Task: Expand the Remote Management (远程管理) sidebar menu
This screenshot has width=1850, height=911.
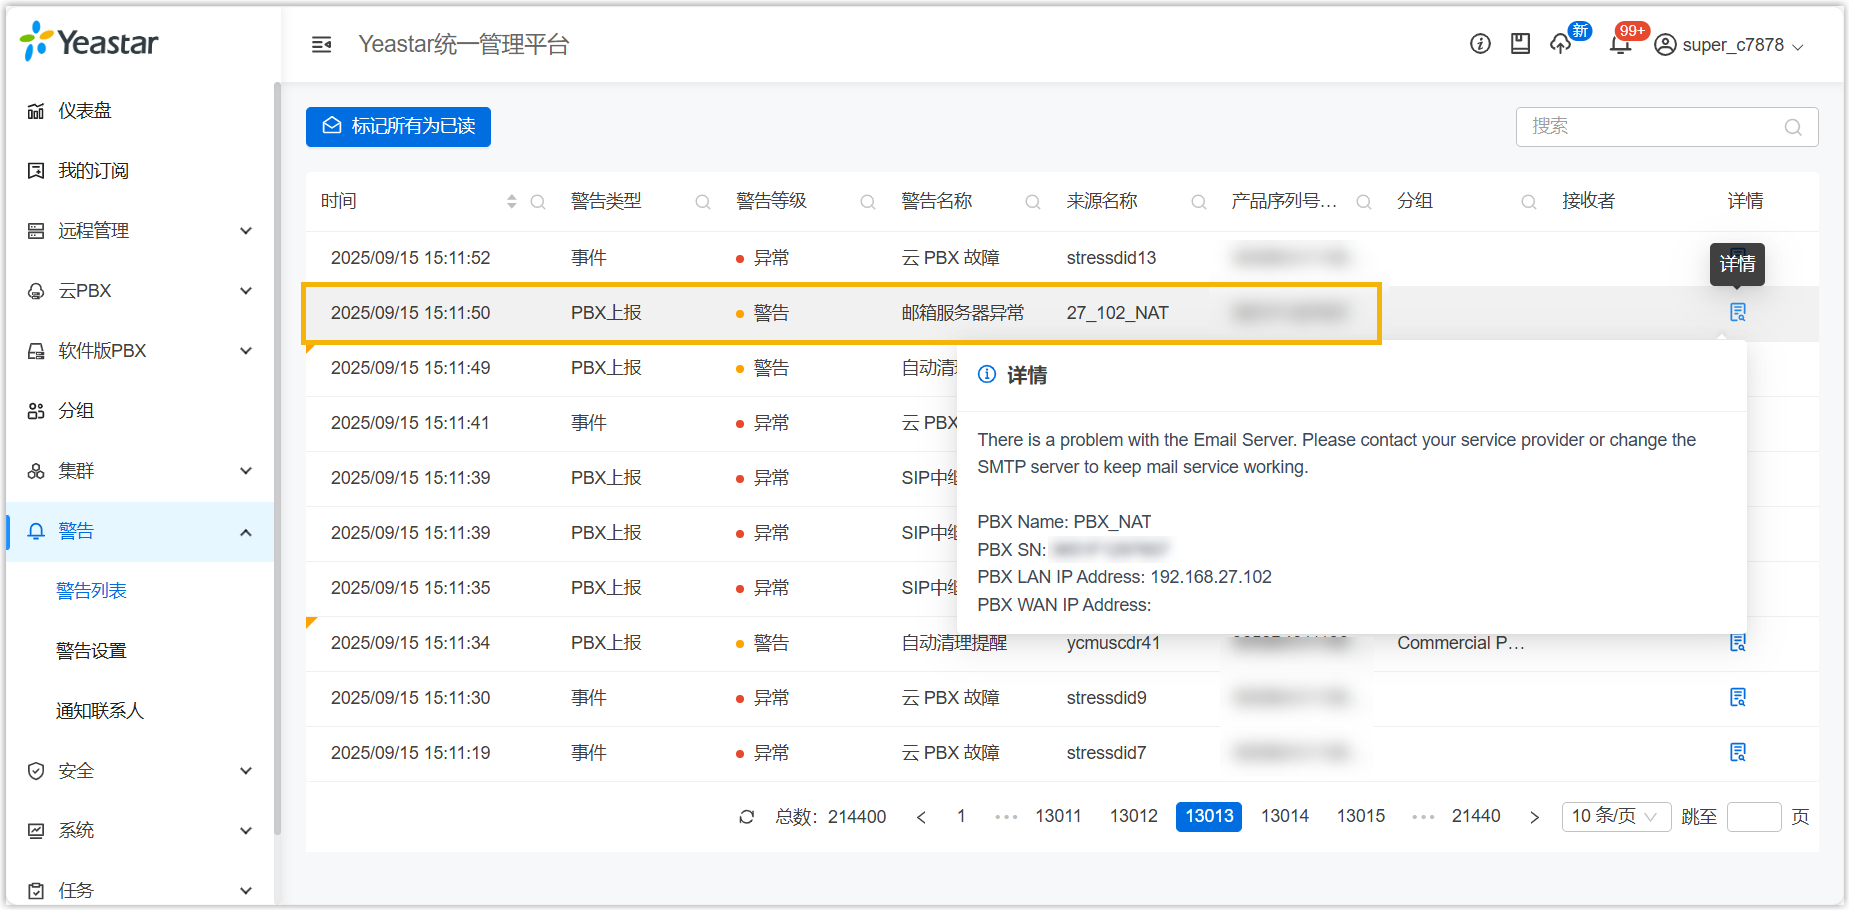Action: (x=140, y=231)
